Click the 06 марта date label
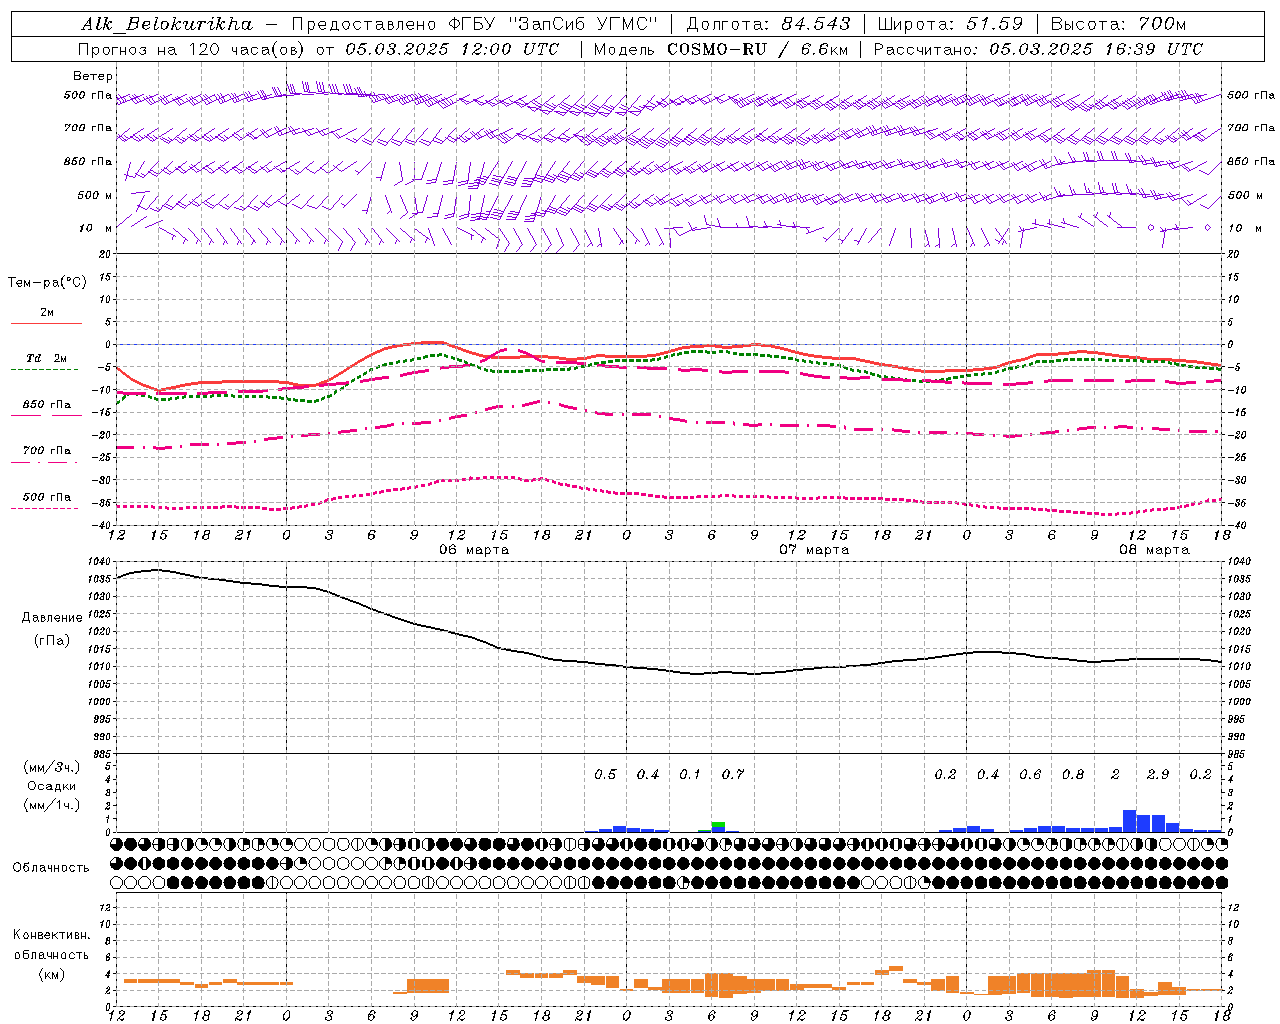 pyautogui.click(x=474, y=550)
